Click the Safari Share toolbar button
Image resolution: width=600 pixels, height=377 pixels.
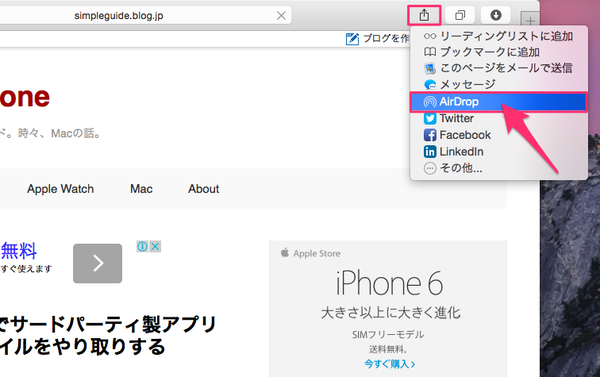[x=424, y=15]
